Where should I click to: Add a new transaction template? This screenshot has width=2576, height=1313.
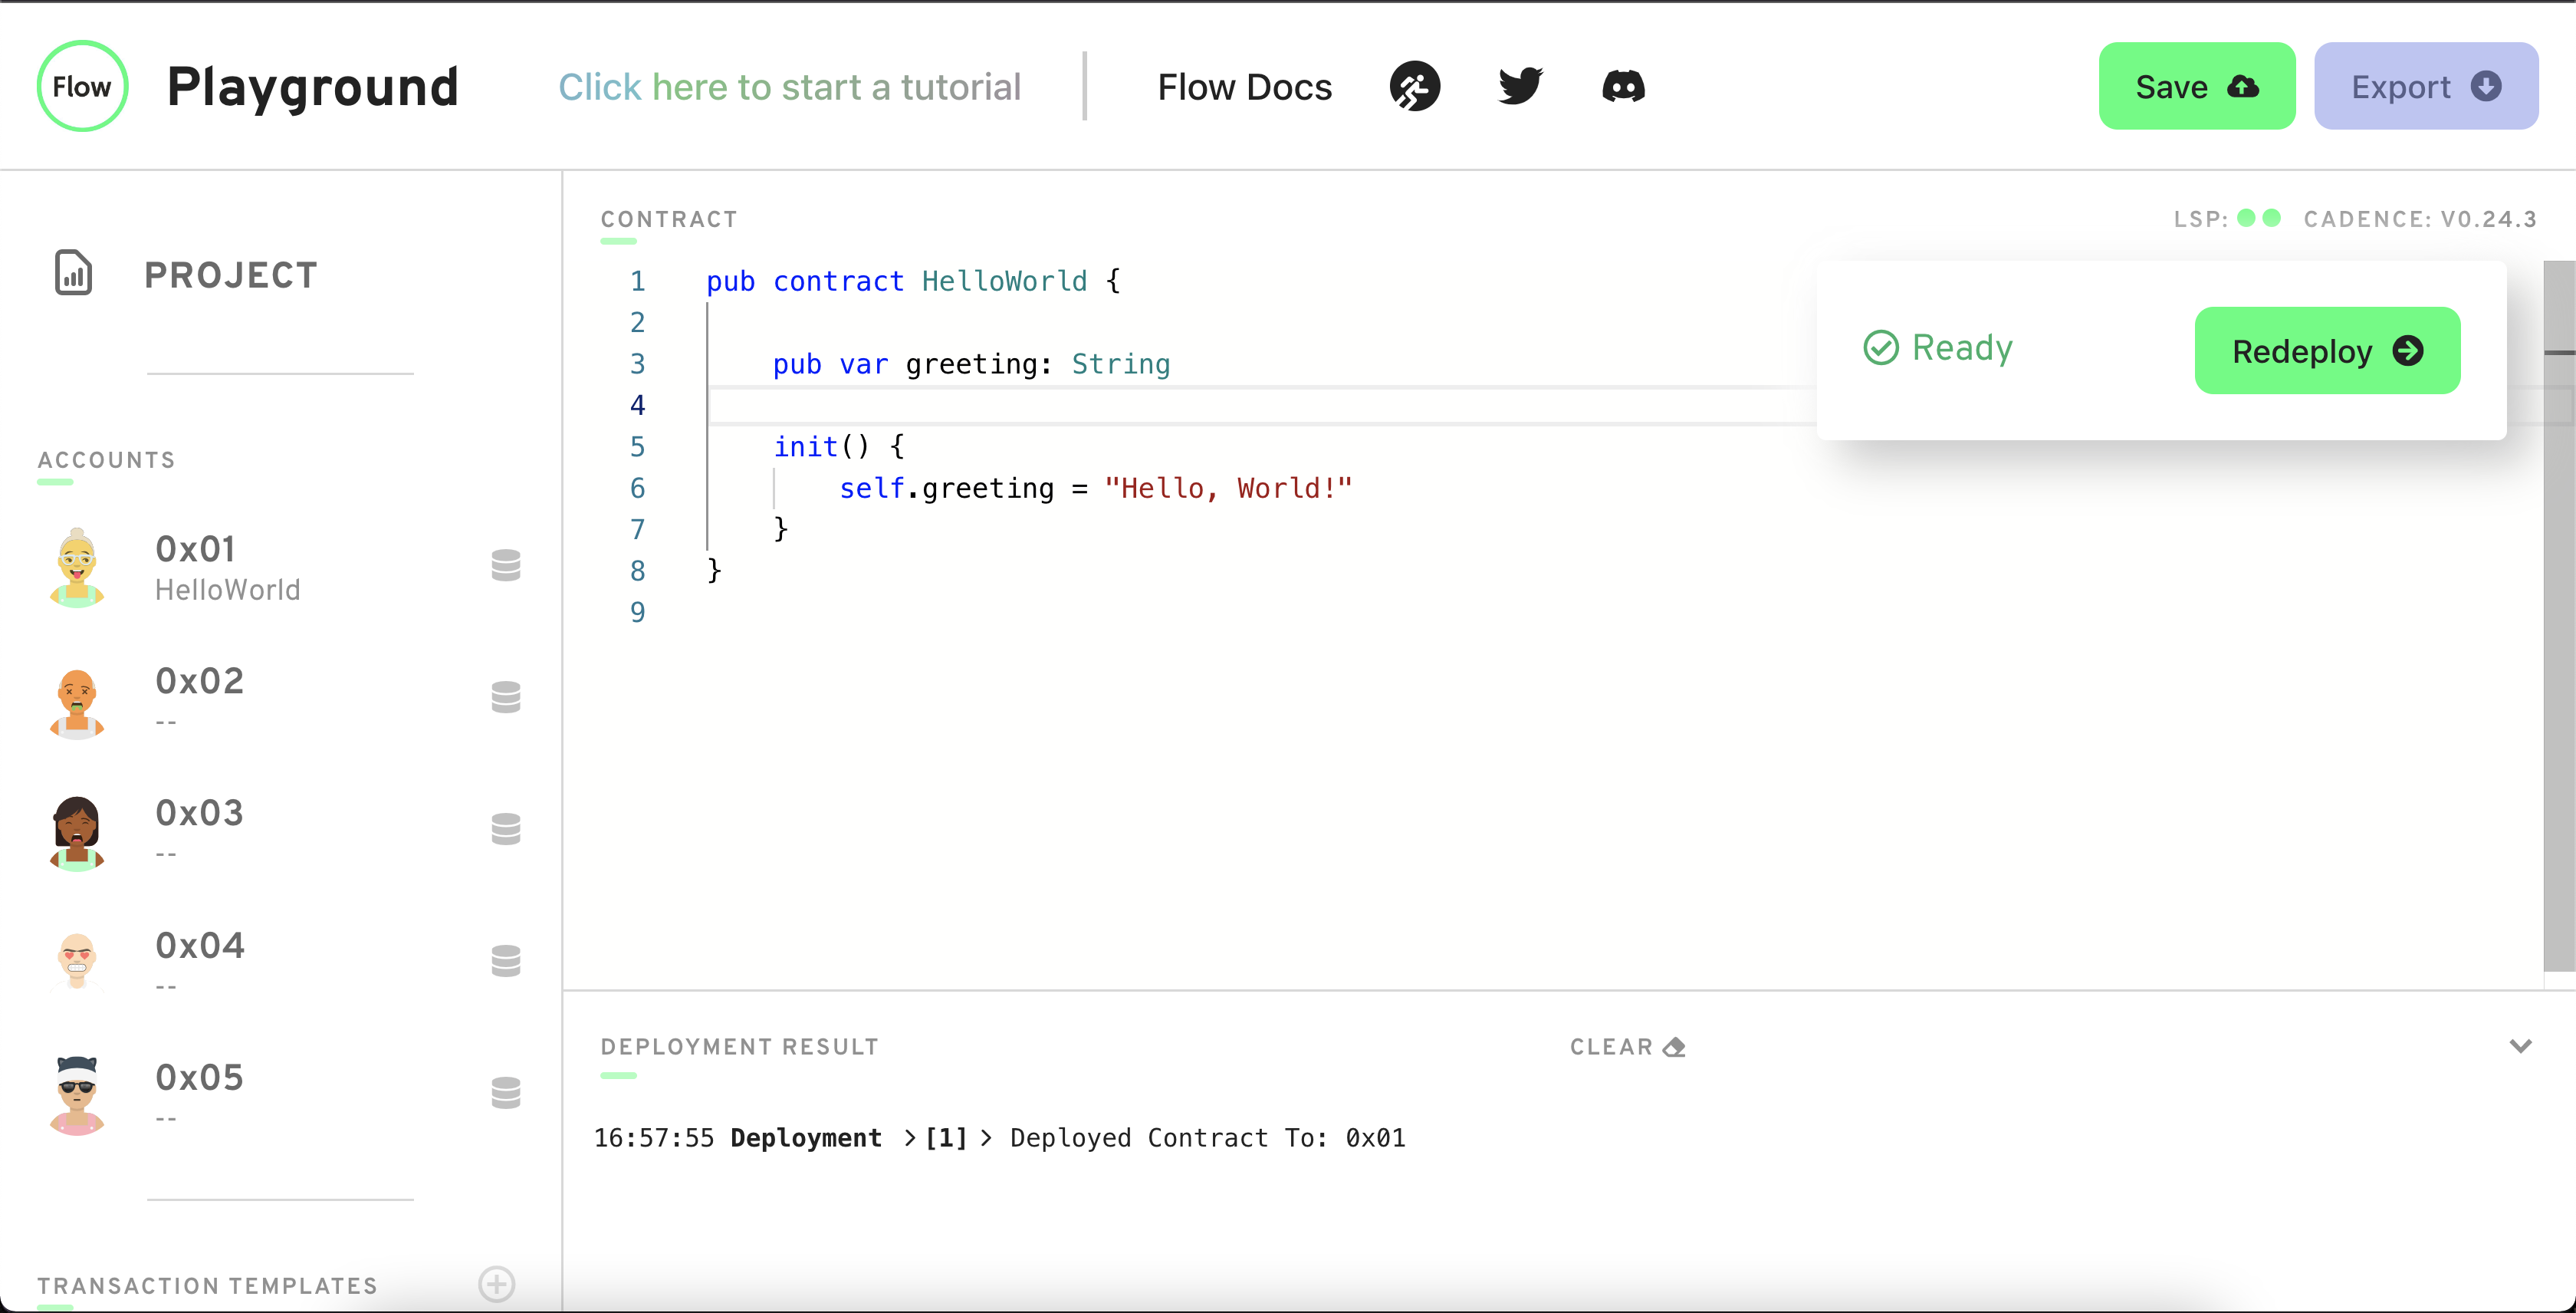(496, 1284)
